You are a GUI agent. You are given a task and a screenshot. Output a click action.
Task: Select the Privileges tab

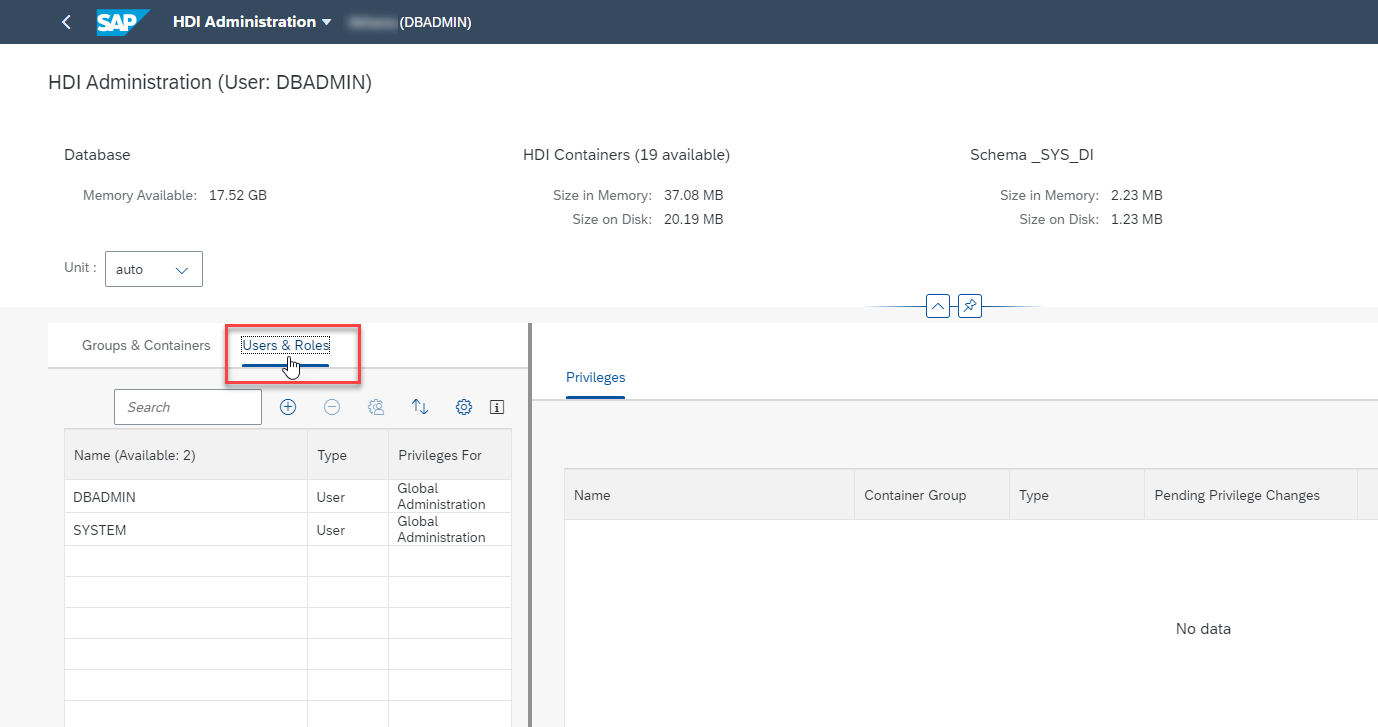pyautogui.click(x=596, y=378)
